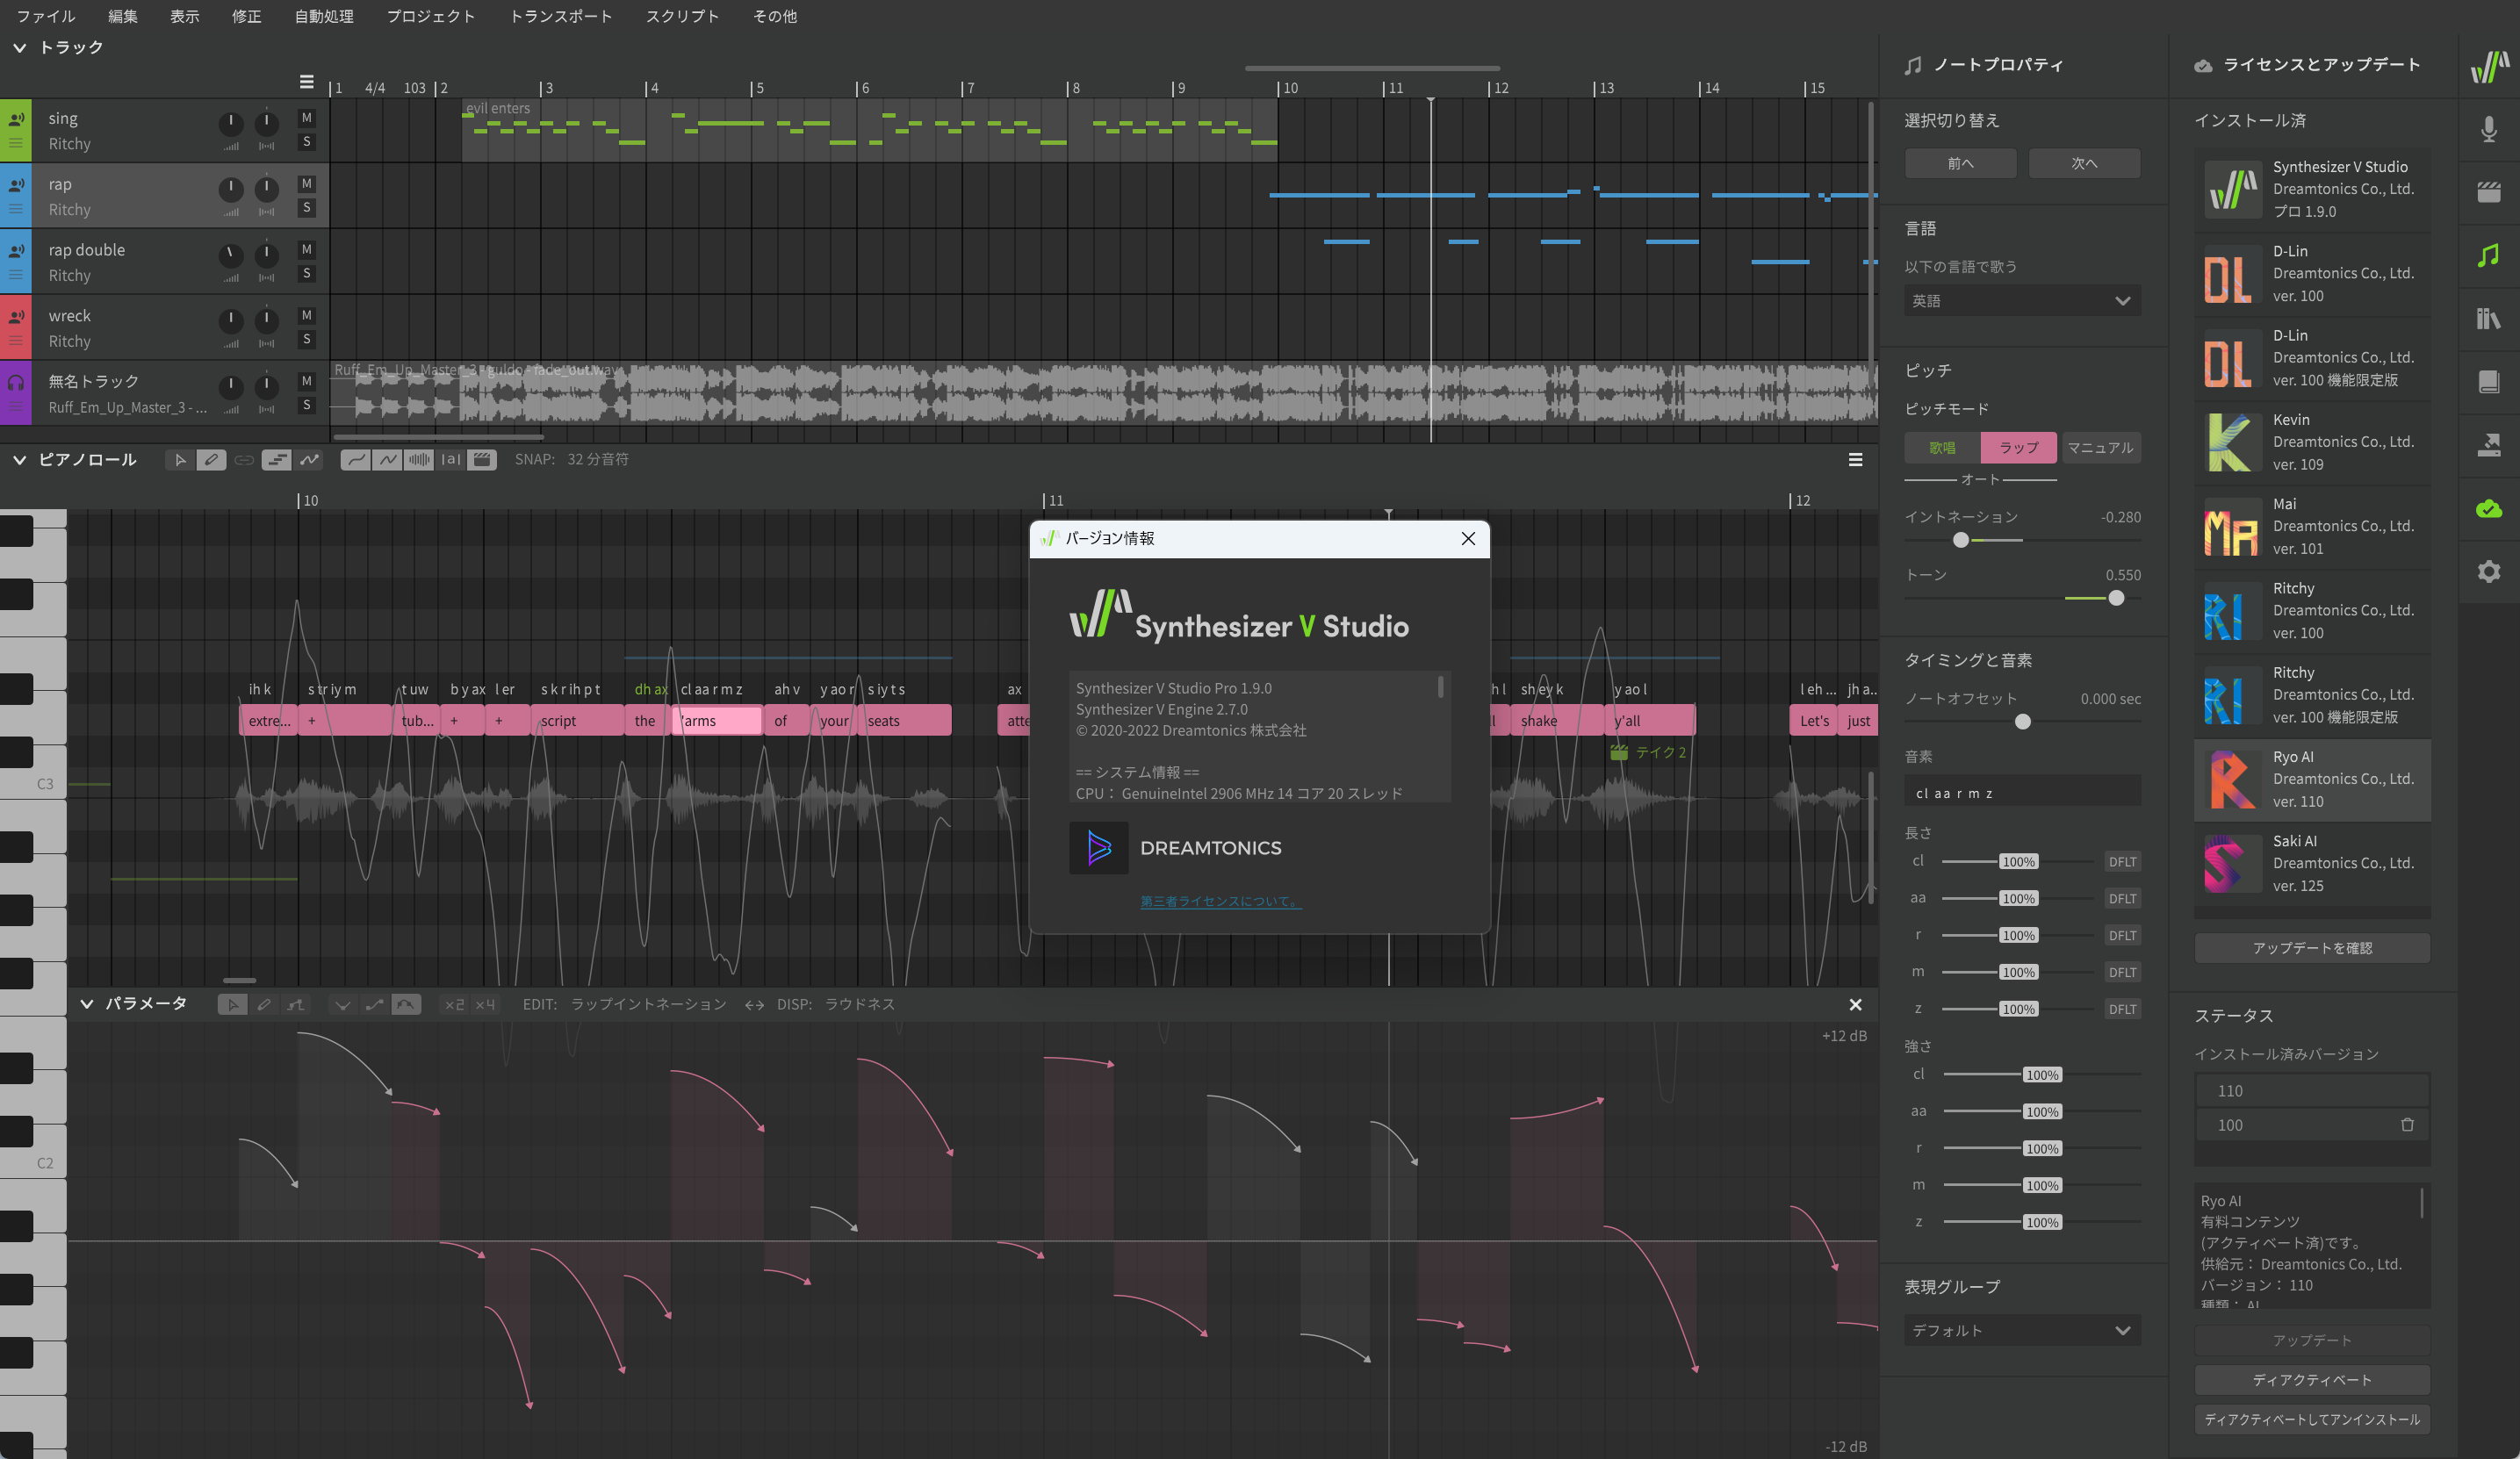The height and width of the screenshot is (1459, 2520).
Task: Open the dictionary book sidebar icon
Action: click(x=2489, y=382)
